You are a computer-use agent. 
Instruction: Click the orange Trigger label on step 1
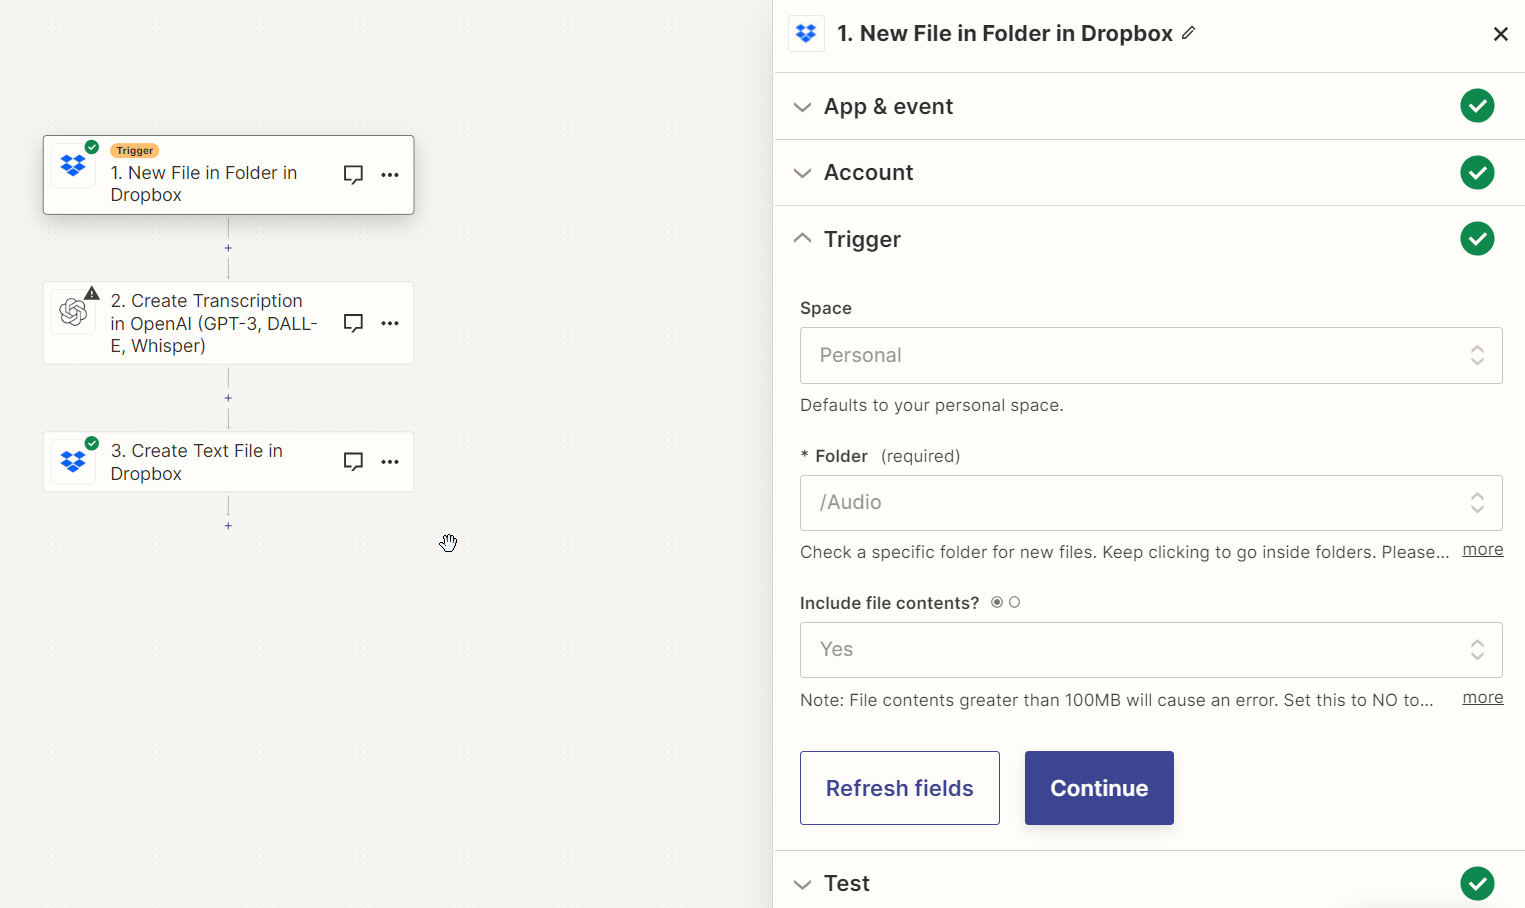coord(135,151)
